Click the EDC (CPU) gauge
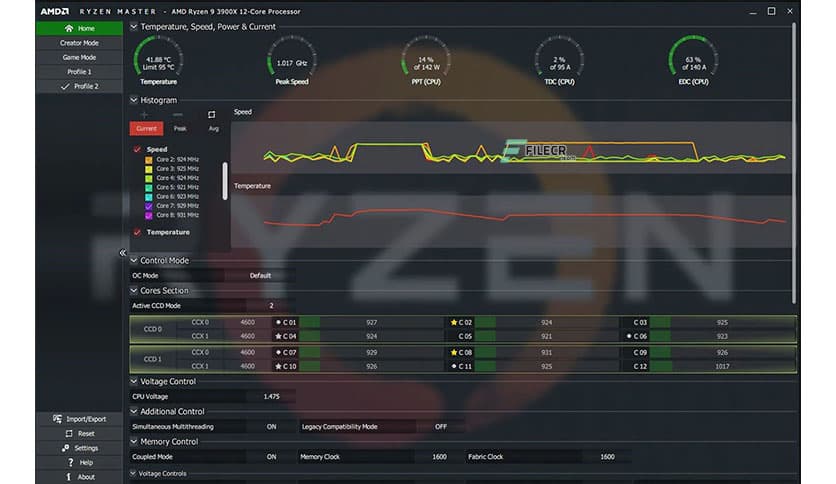 693,60
